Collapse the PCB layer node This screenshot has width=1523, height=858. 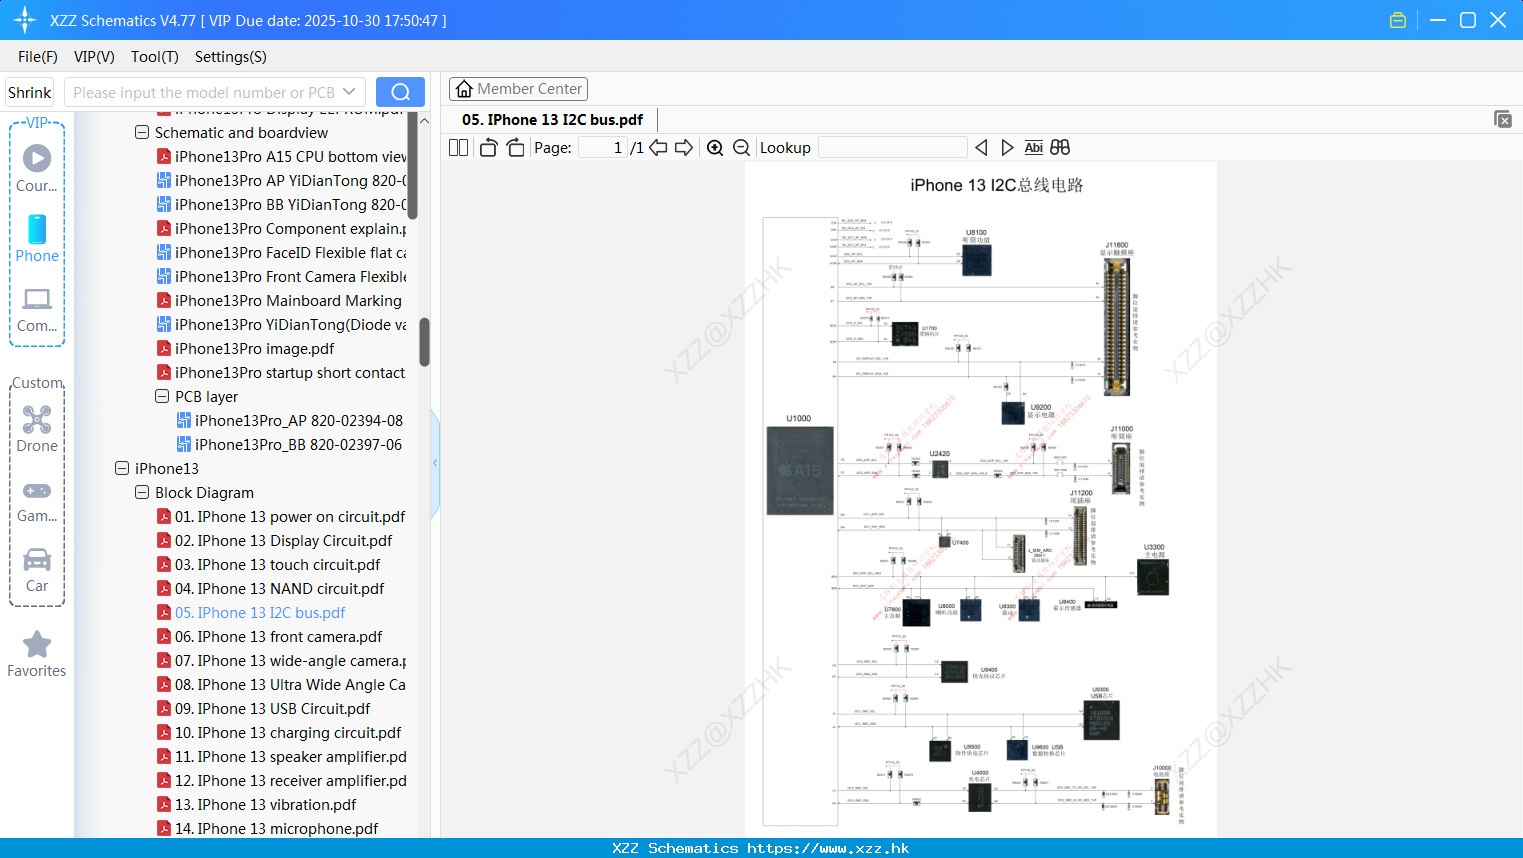click(162, 396)
